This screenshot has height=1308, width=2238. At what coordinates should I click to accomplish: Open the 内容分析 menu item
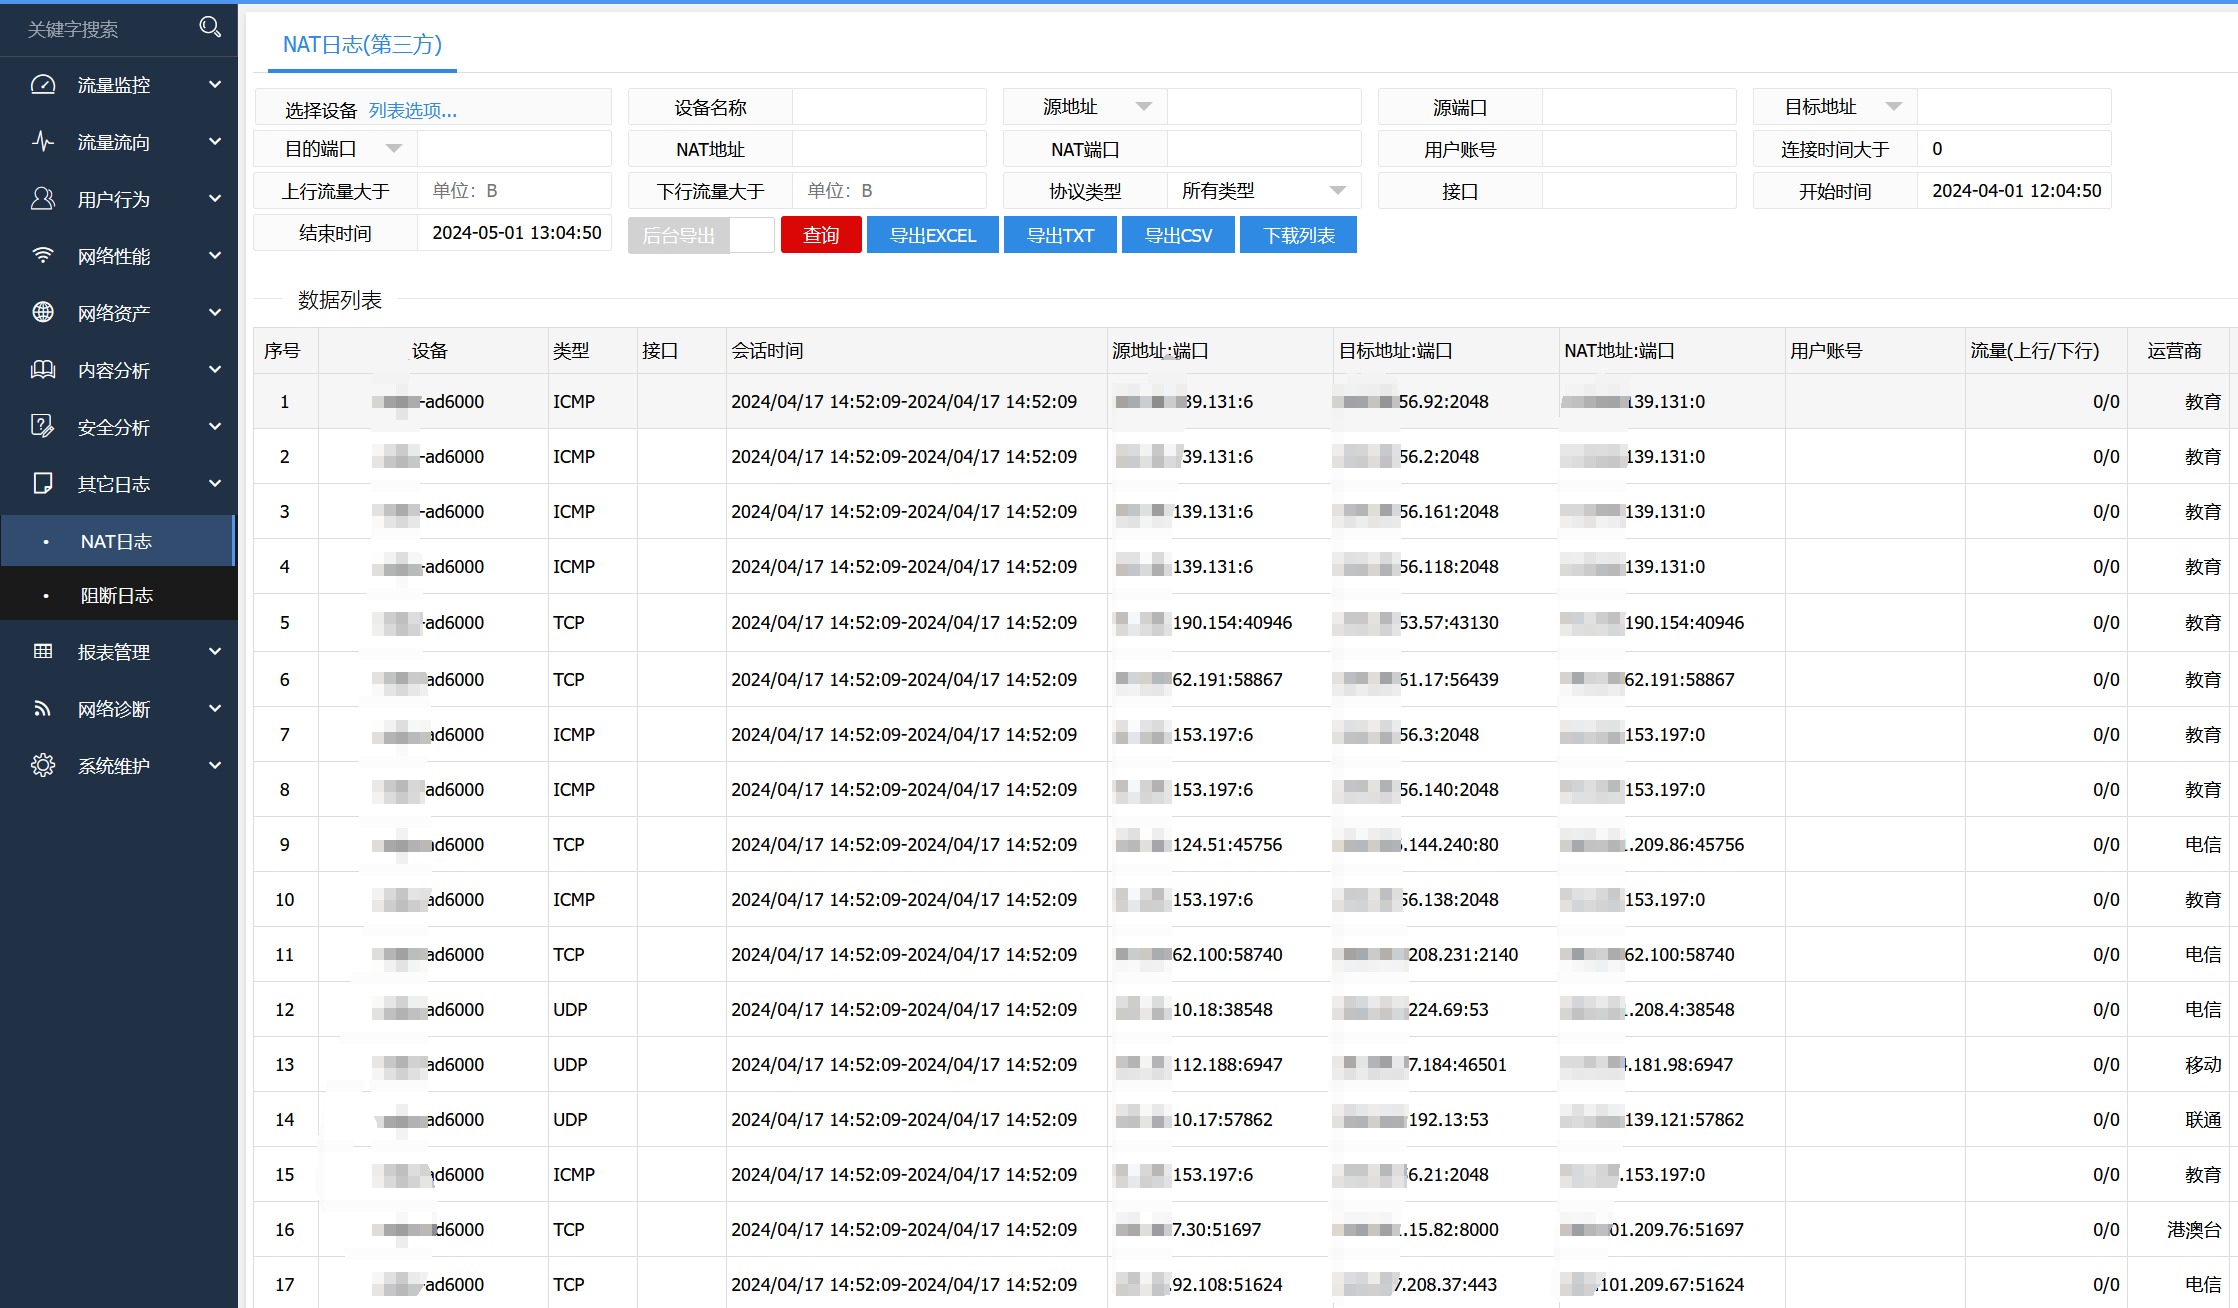click(x=118, y=370)
